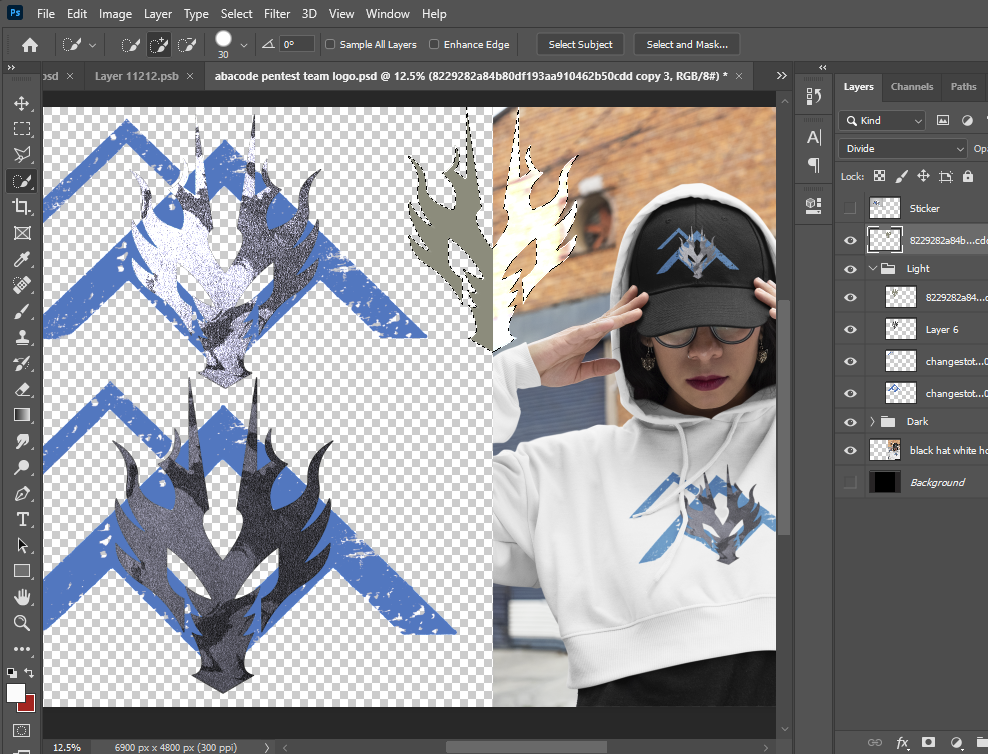
Task: Open the brush size picker dropdown
Action: point(243,44)
